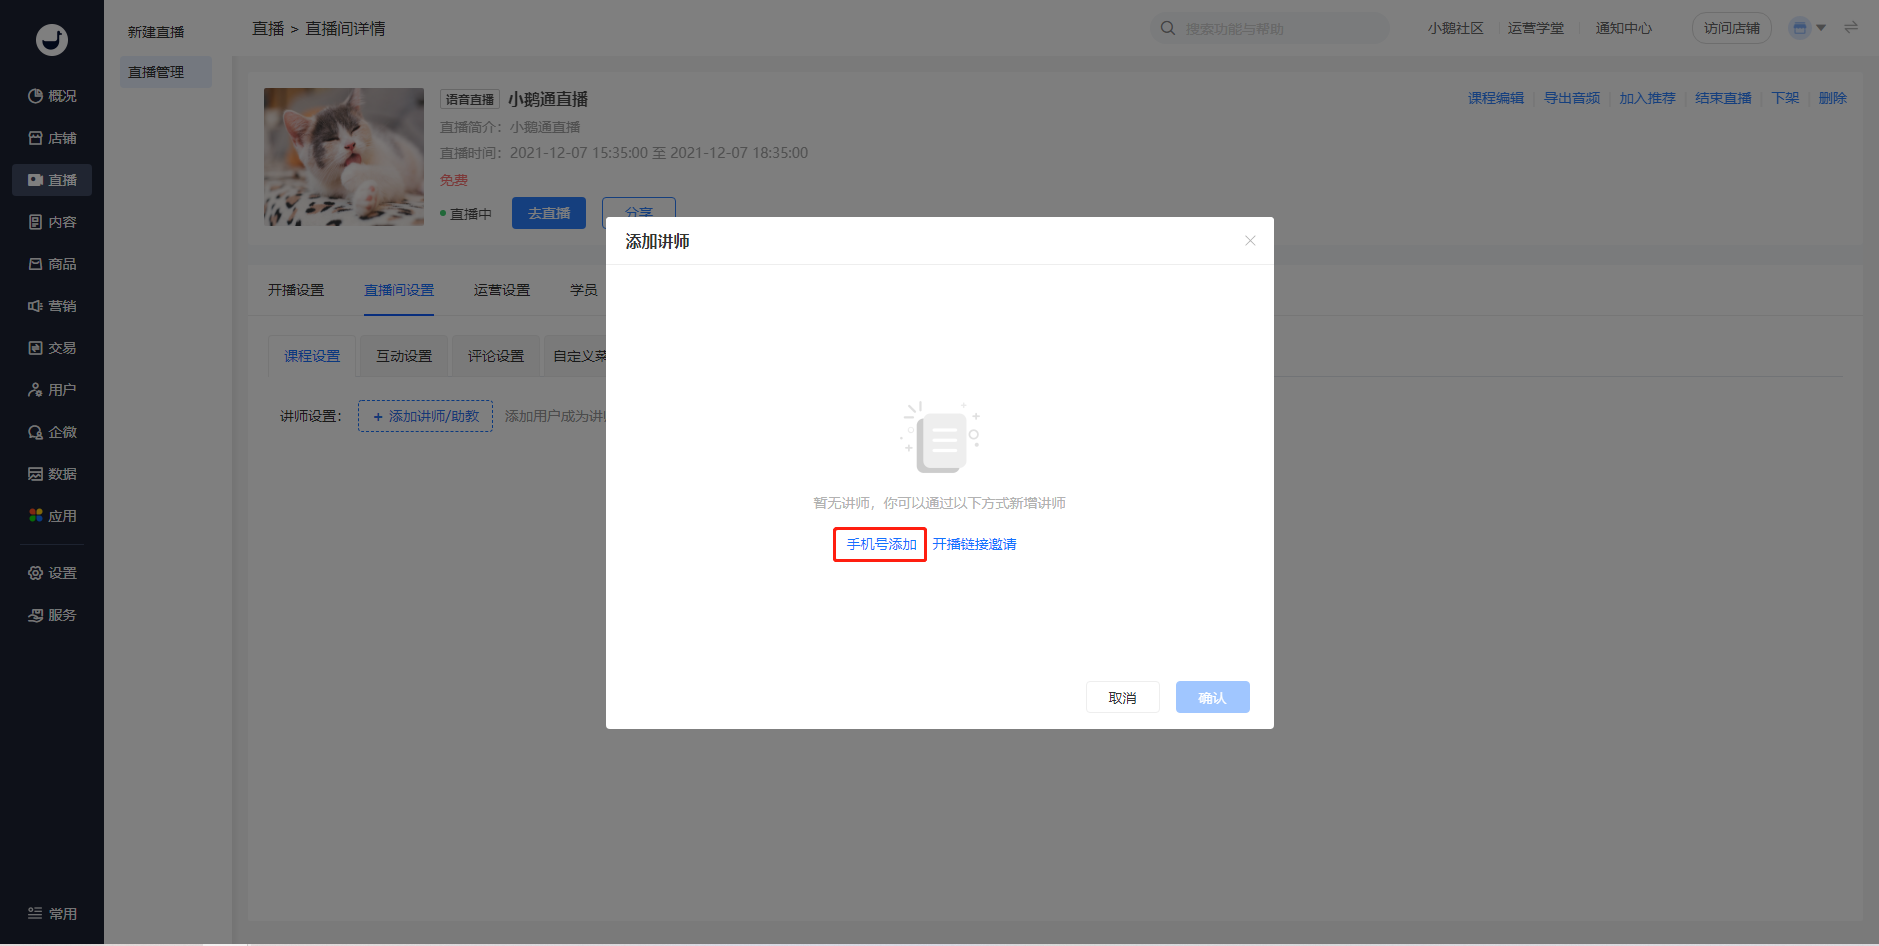The image size is (1879, 946).
Task: Open 商品 products section in sidebar
Action: click(x=52, y=264)
